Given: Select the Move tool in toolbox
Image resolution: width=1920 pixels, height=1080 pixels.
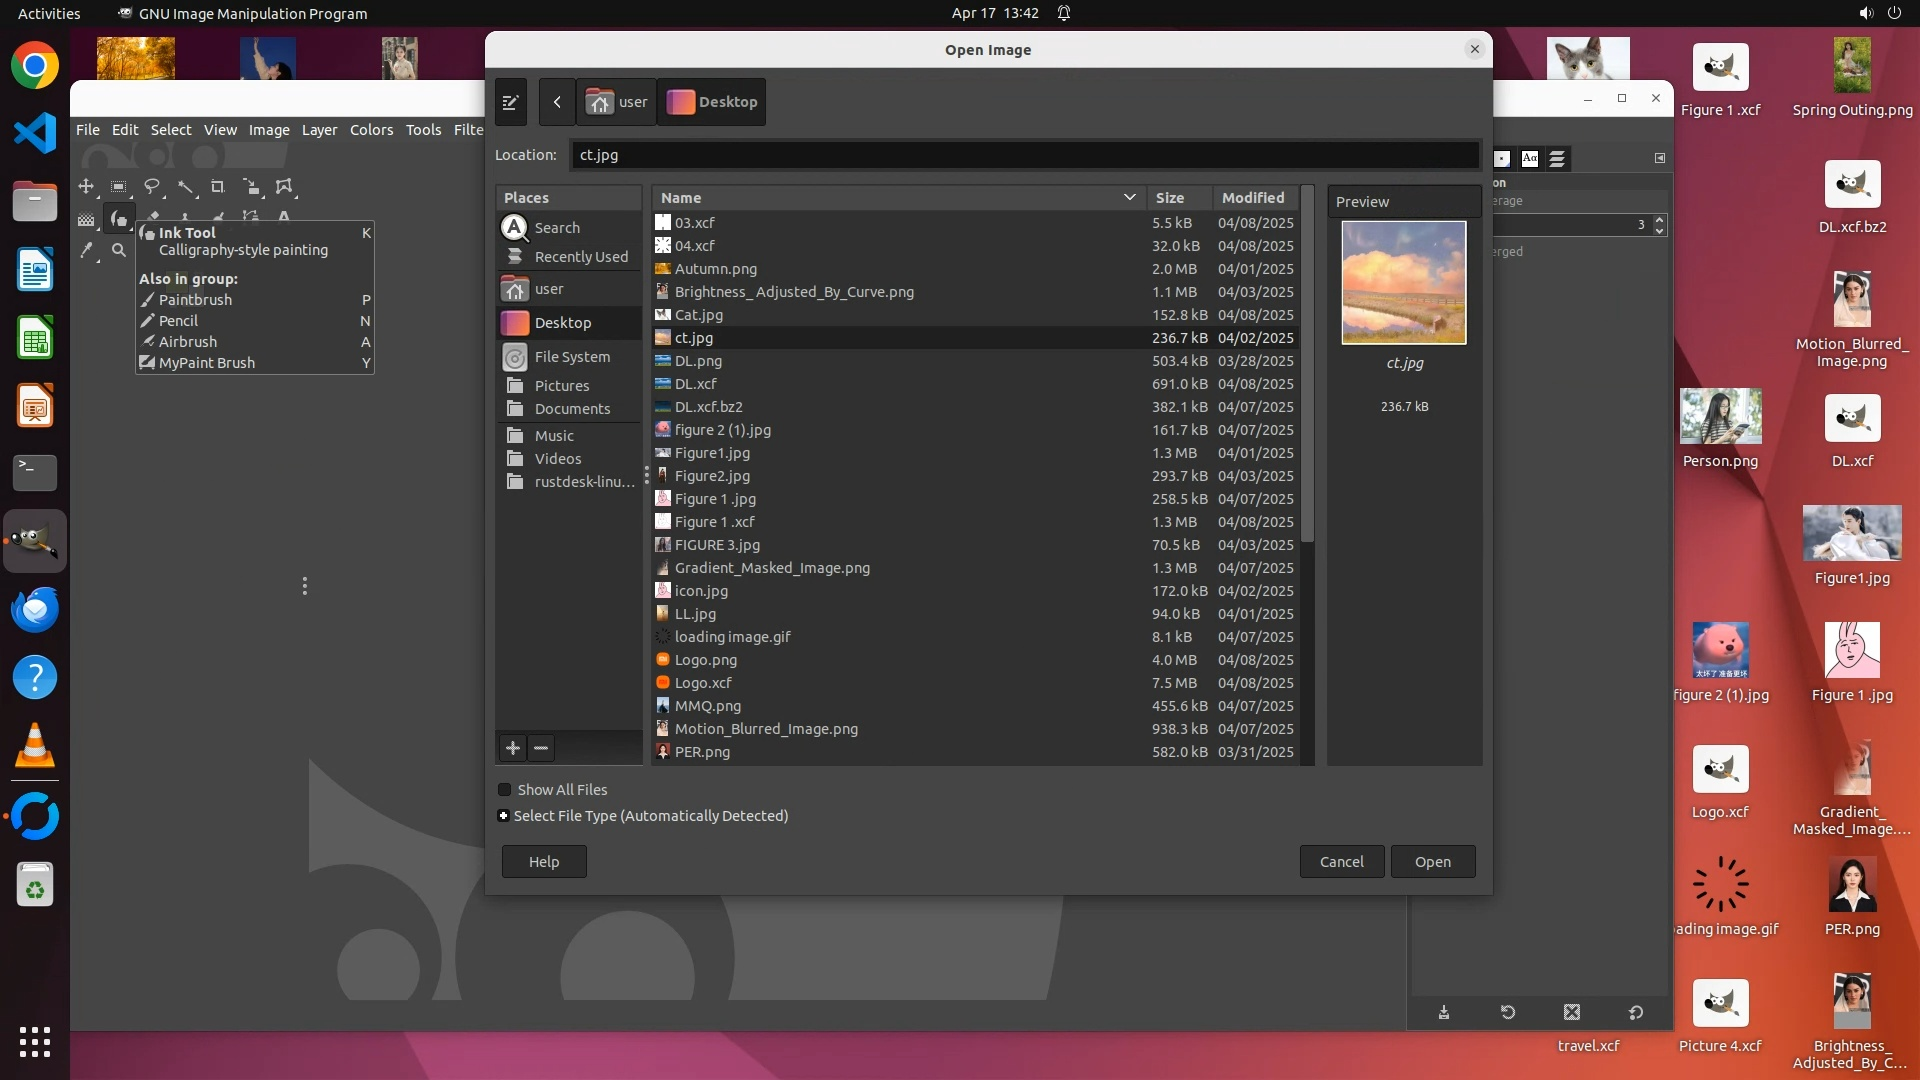Looking at the screenshot, I should (x=86, y=187).
